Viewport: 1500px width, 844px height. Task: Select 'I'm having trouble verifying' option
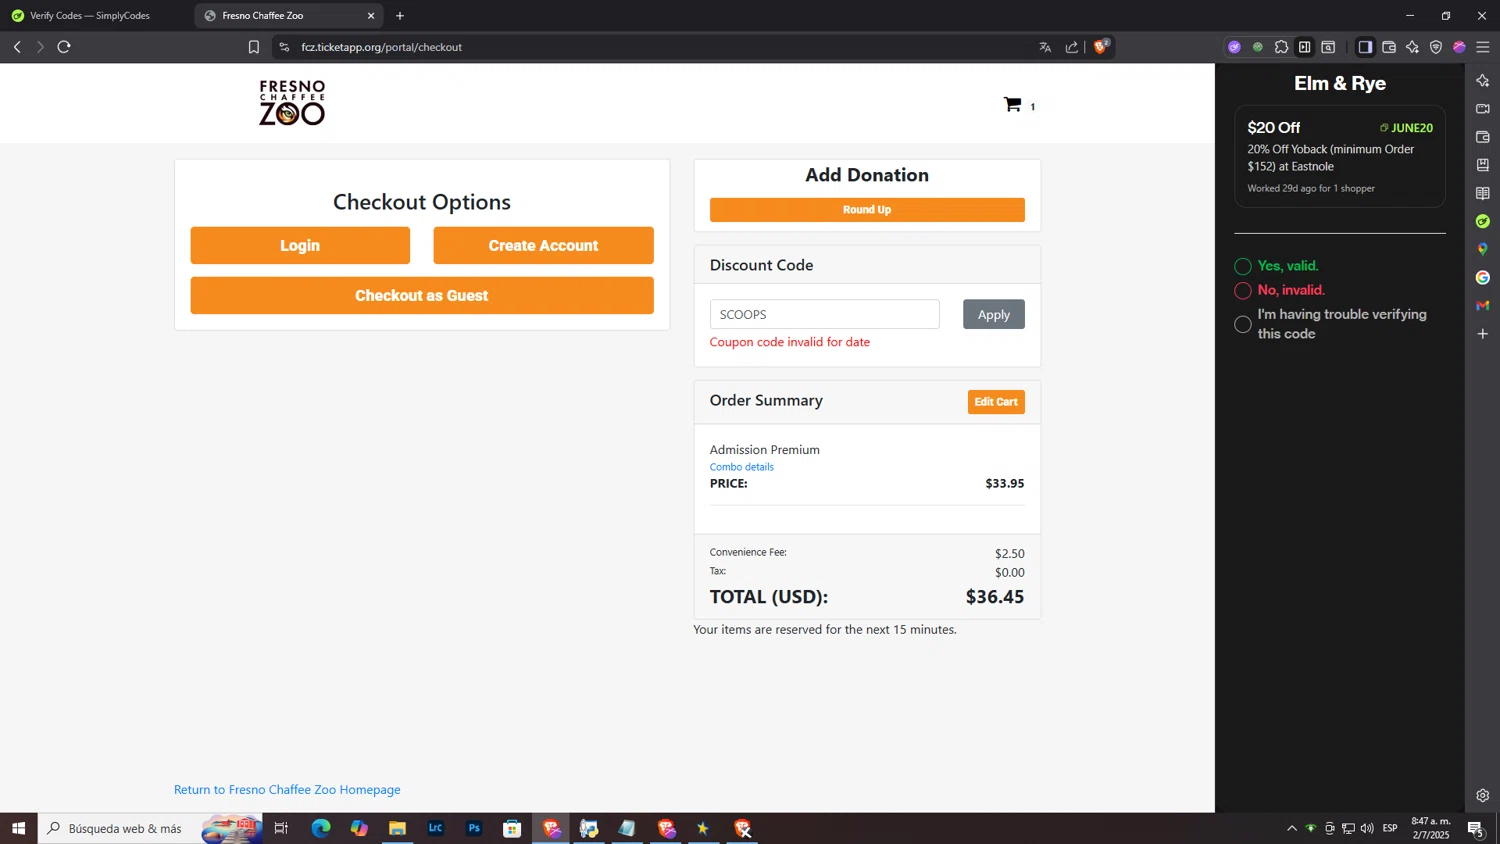[x=1243, y=324]
